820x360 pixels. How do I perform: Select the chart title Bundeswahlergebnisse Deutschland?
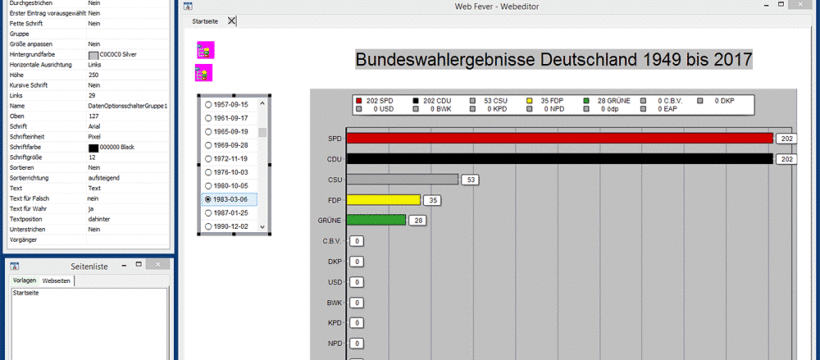pyautogui.click(x=554, y=59)
